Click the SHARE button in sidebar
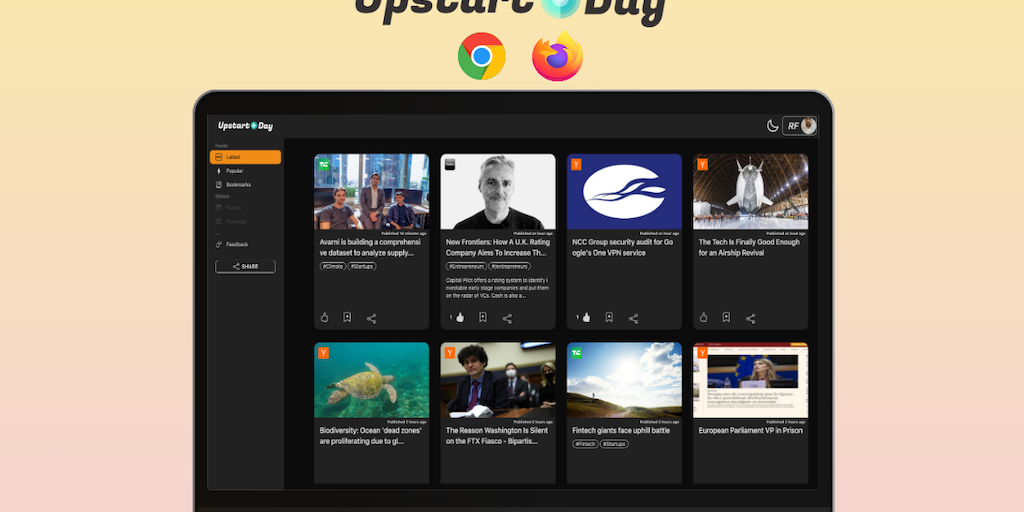 click(x=246, y=266)
